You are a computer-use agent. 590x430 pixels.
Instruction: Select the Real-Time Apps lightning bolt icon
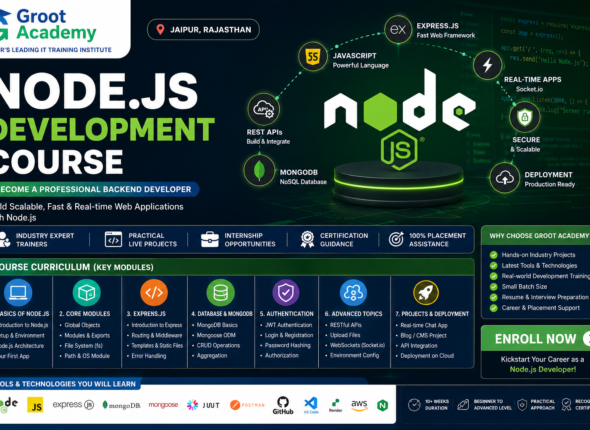click(x=488, y=65)
